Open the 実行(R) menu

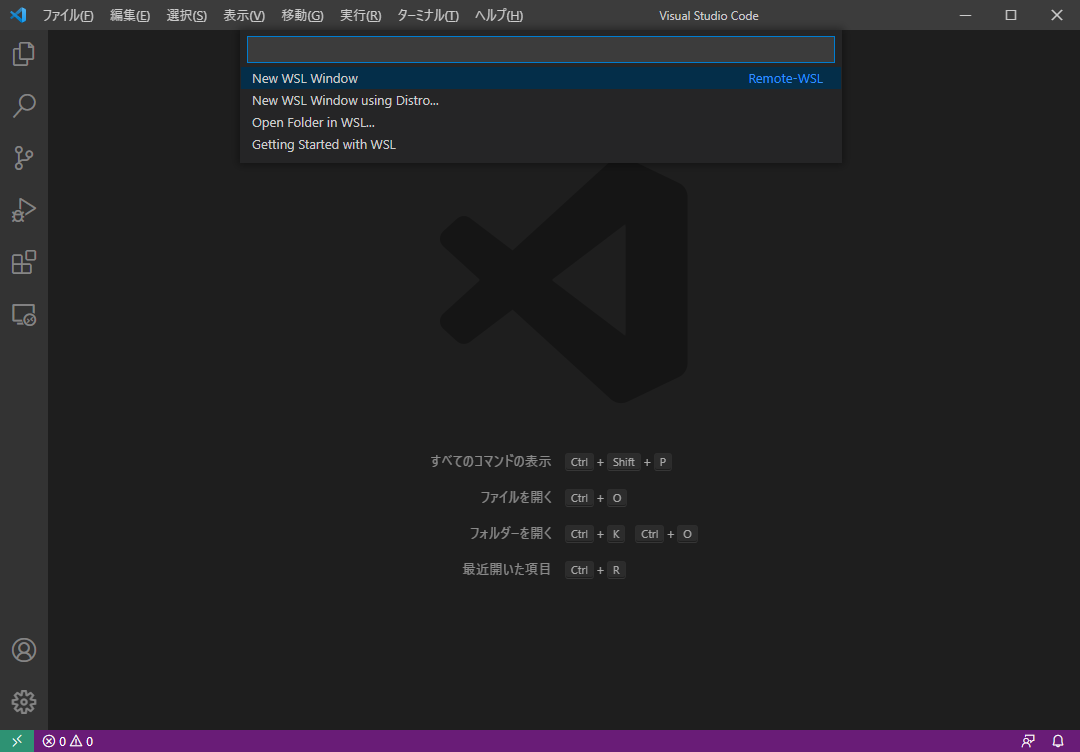[x=360, y=15]
